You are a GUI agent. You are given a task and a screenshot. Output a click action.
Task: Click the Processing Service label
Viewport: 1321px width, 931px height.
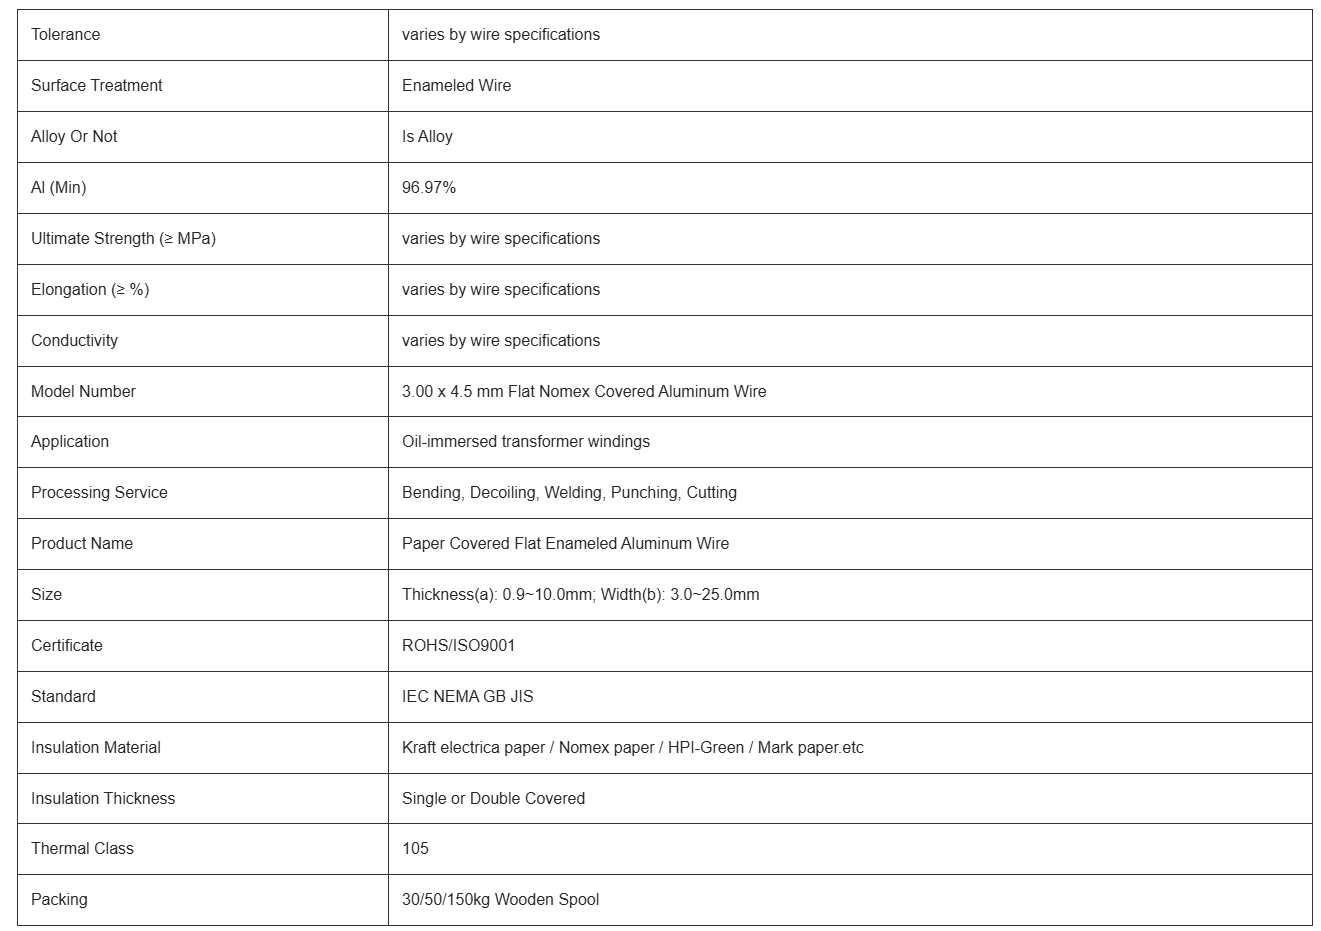[99, 493]
